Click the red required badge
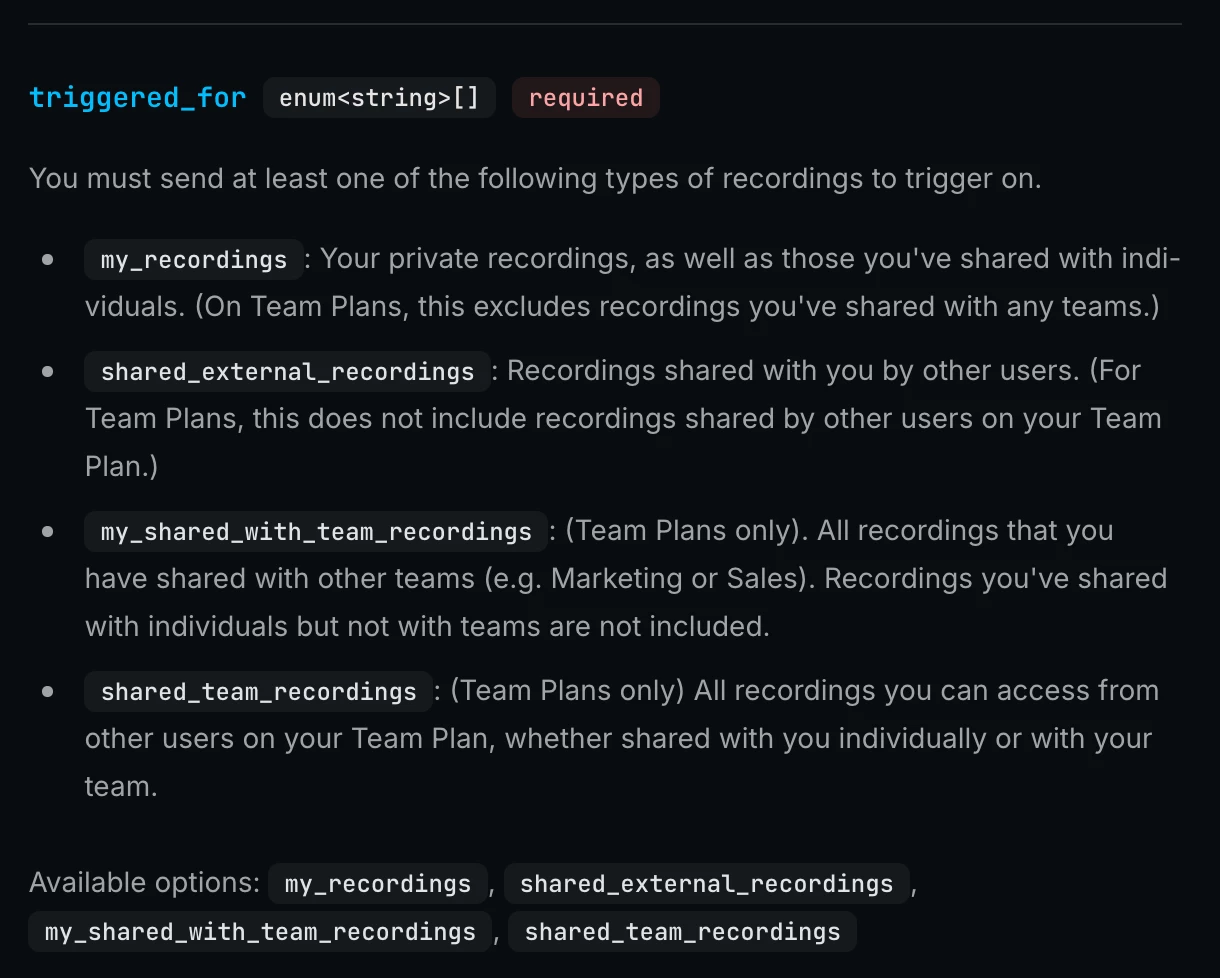This screenshot has width=1220, height=978. point(585,98)
